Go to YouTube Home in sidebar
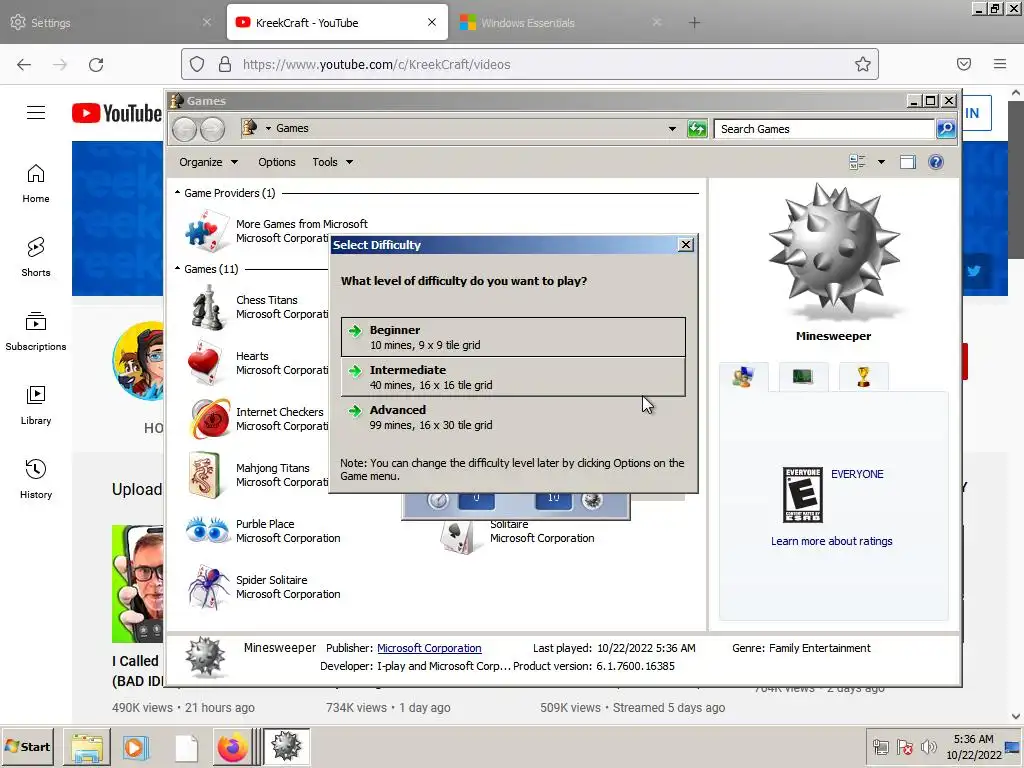Image resolution: width=1024 pixels, height=768 pixels. coord(36,184)
